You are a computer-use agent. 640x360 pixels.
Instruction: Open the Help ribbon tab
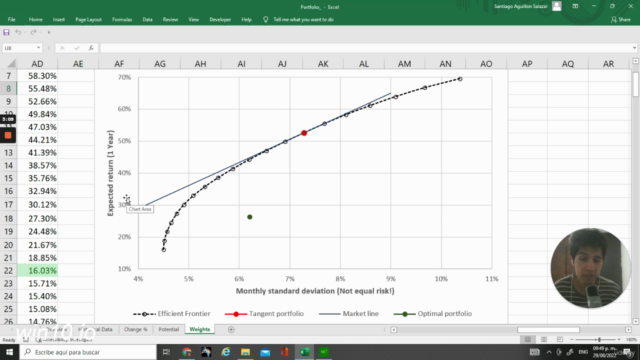[246, 20]
